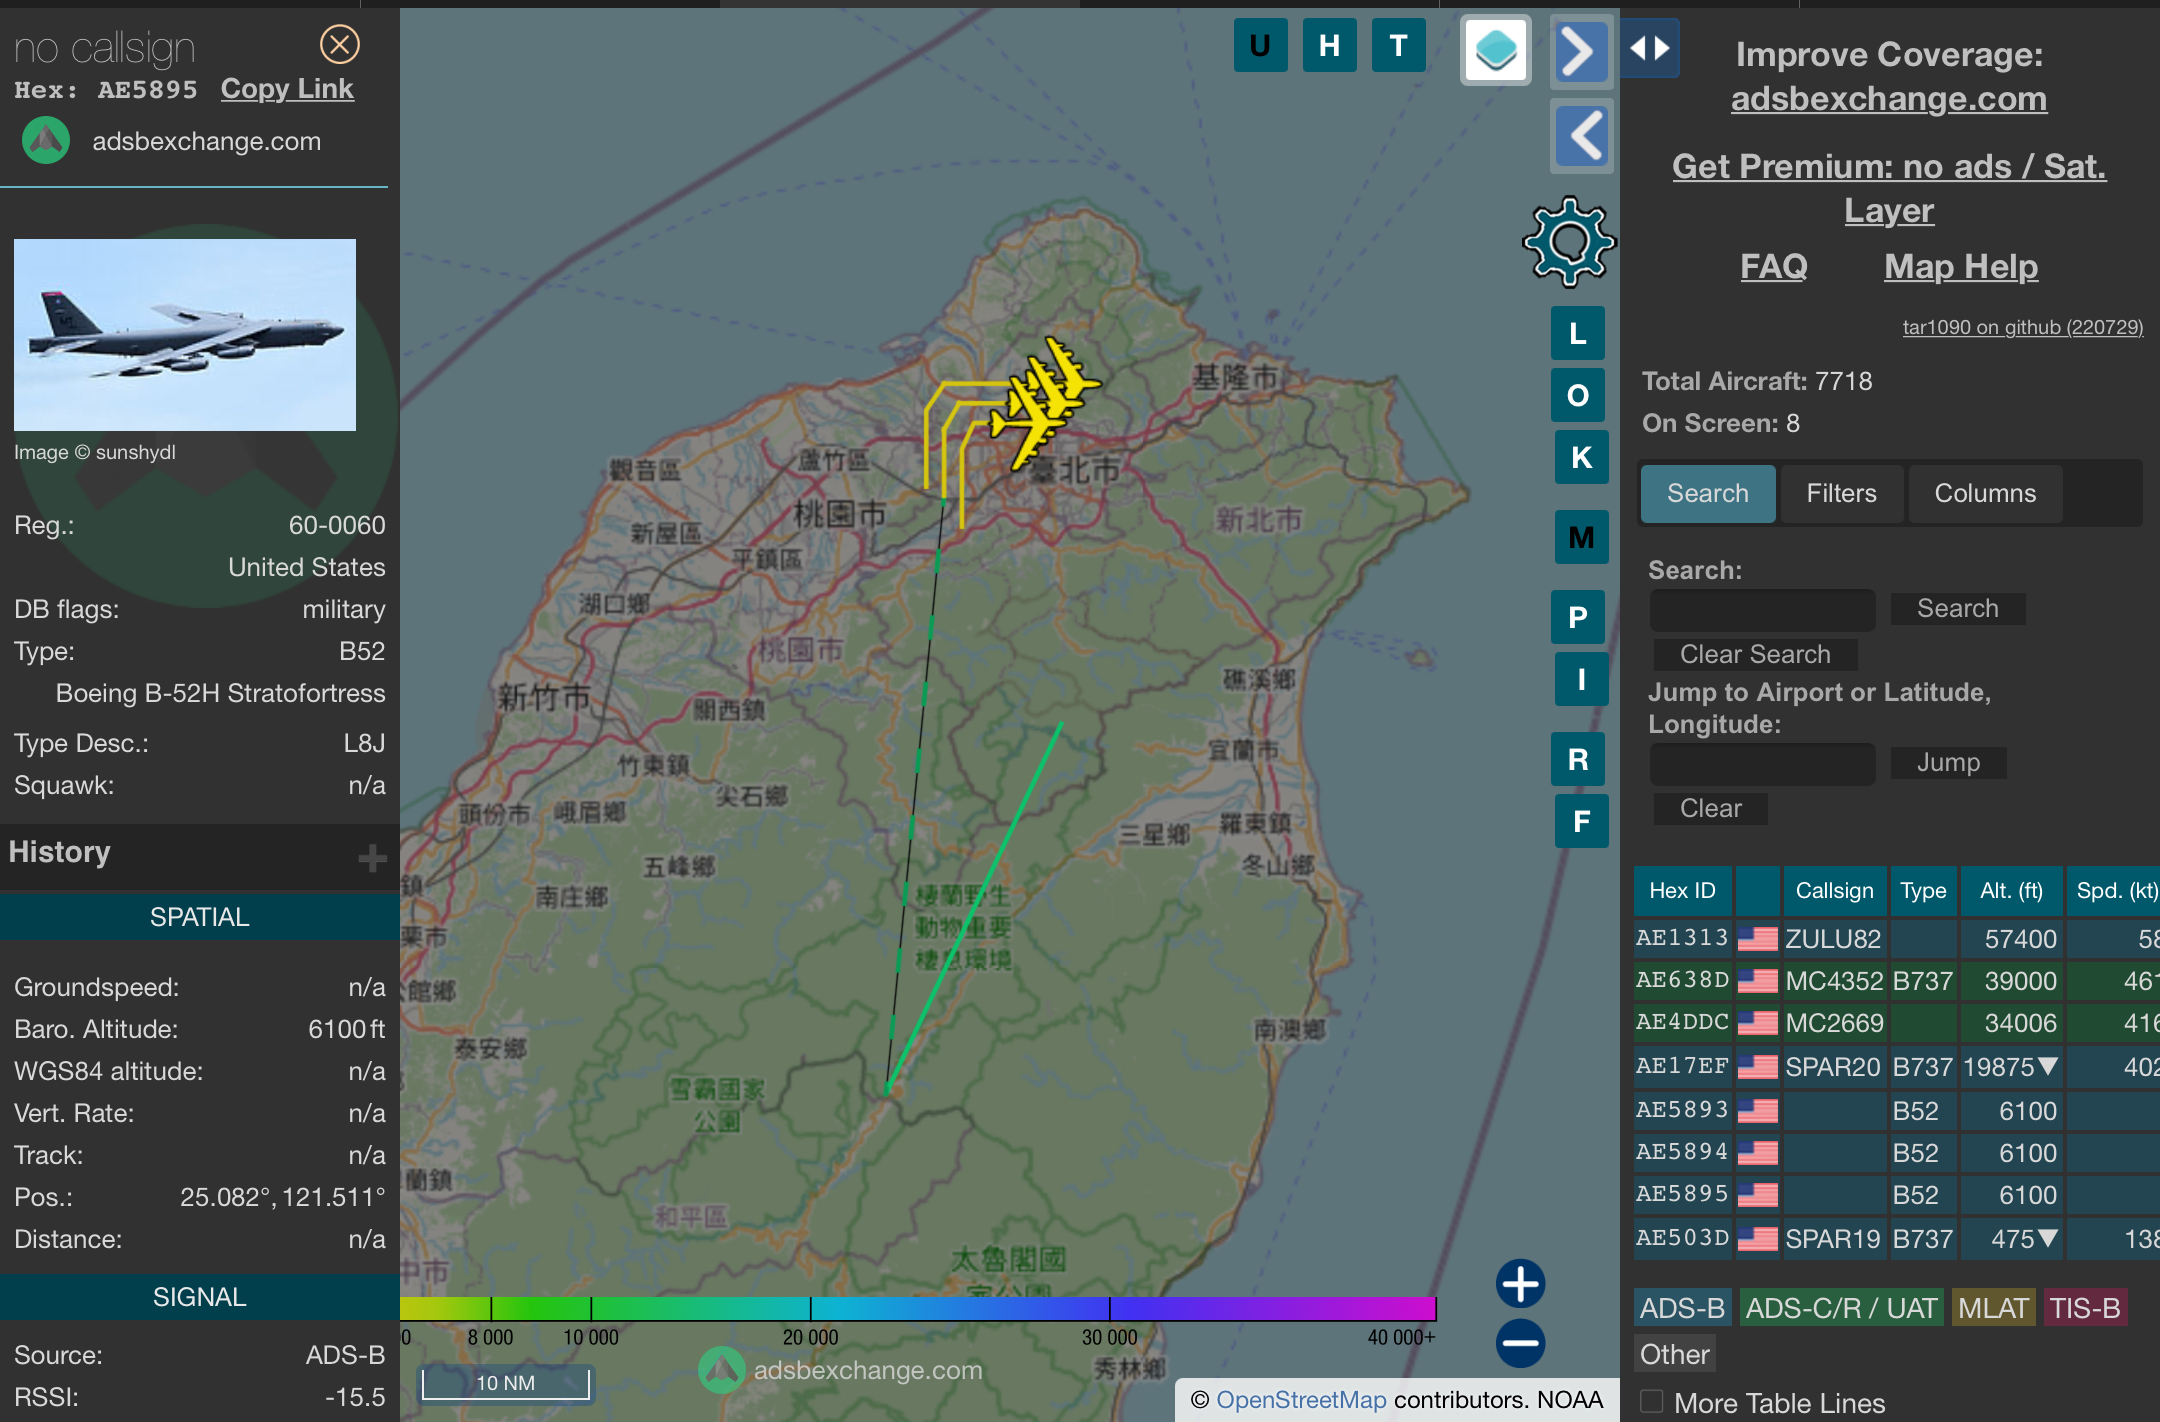Screen dimensions: 2160x1422
Task: Select the MC2669 aircraft row
Action: click(1897, 1023)
